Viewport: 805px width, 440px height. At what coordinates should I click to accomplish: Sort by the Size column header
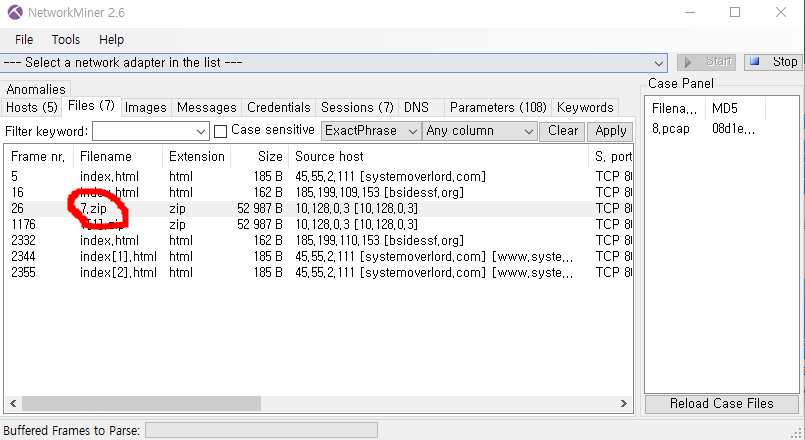click(260, 157)
